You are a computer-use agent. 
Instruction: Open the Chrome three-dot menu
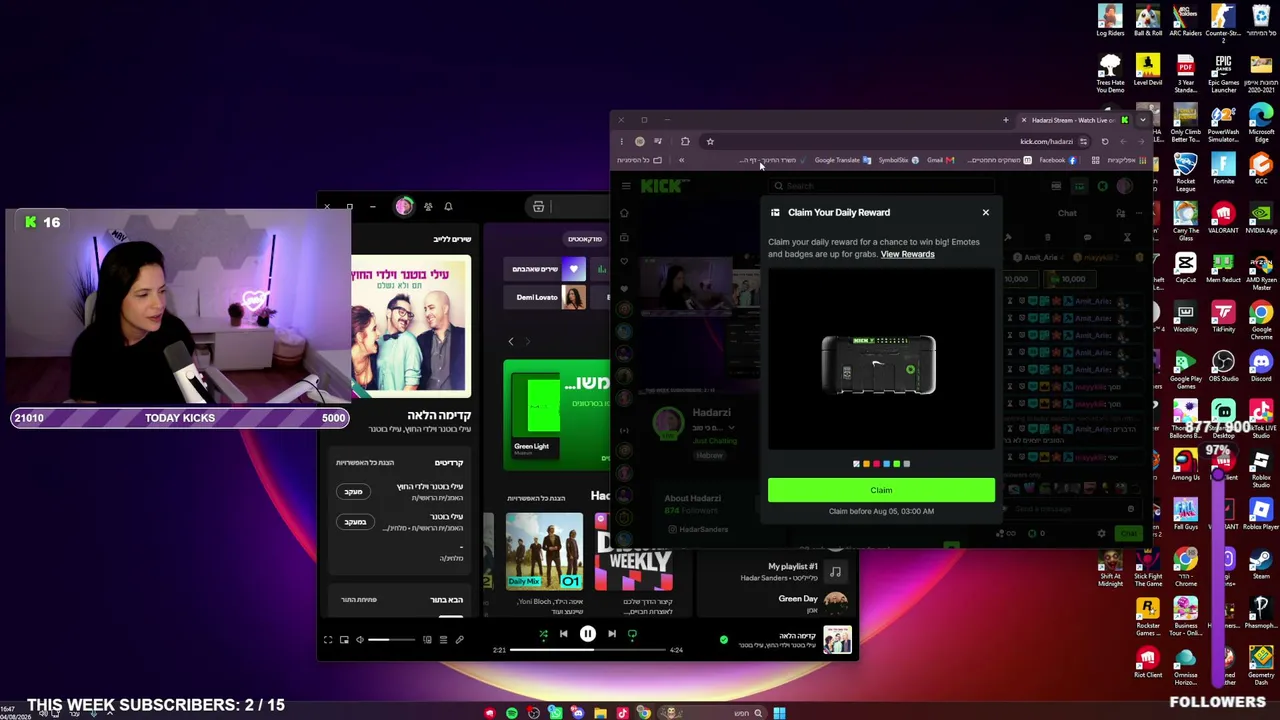pyautogui.click(x=621, y=142)
